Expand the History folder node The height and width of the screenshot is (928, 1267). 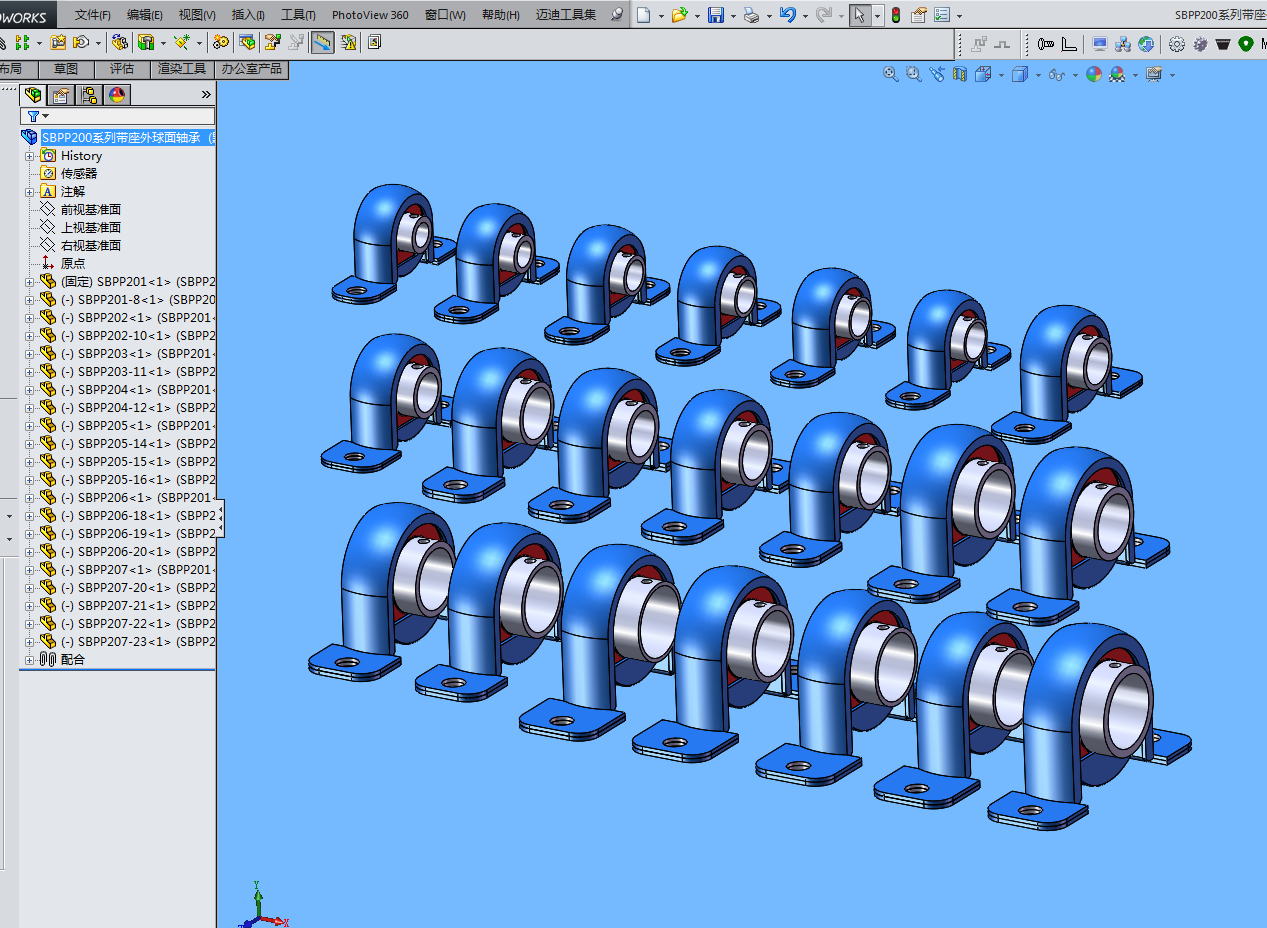(29, 155)
